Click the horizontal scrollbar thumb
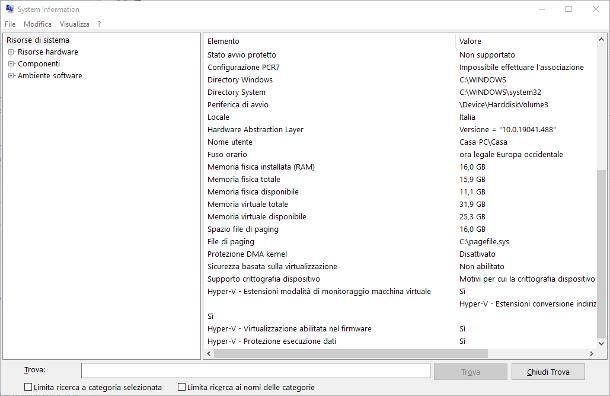This screenshot has height=396, width=610. tap(351, 354)
